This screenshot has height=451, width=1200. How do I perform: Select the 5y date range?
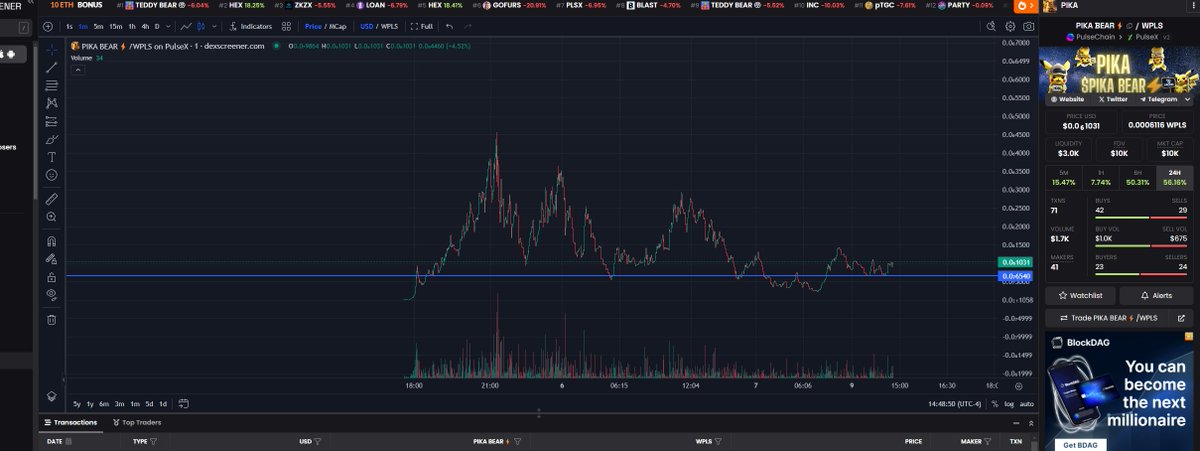click(77, 404)
